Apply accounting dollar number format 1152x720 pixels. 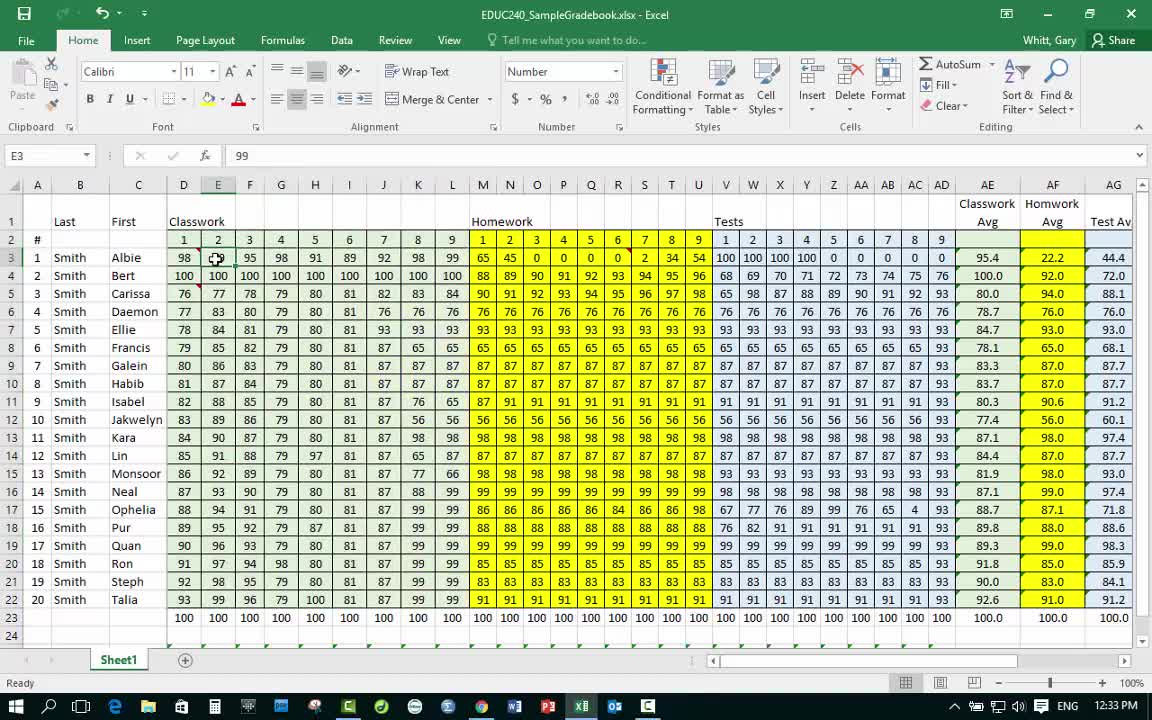click(x=515, y=99)
